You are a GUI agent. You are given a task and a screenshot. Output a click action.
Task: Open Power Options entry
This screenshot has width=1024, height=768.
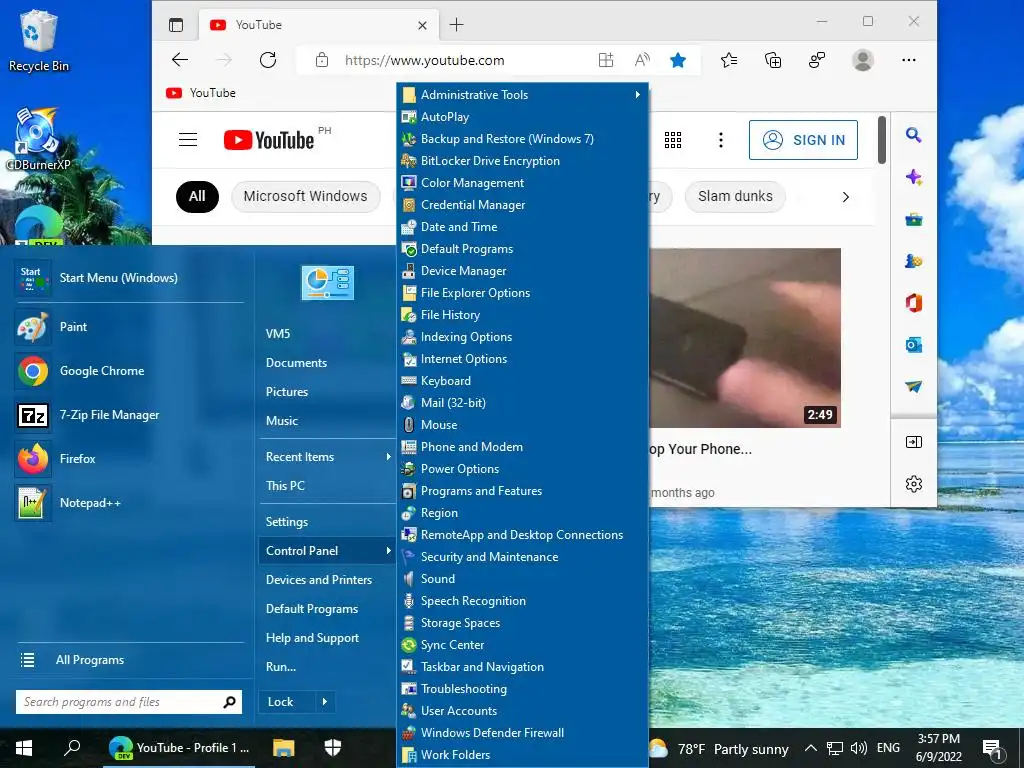[x=522, y=469]
